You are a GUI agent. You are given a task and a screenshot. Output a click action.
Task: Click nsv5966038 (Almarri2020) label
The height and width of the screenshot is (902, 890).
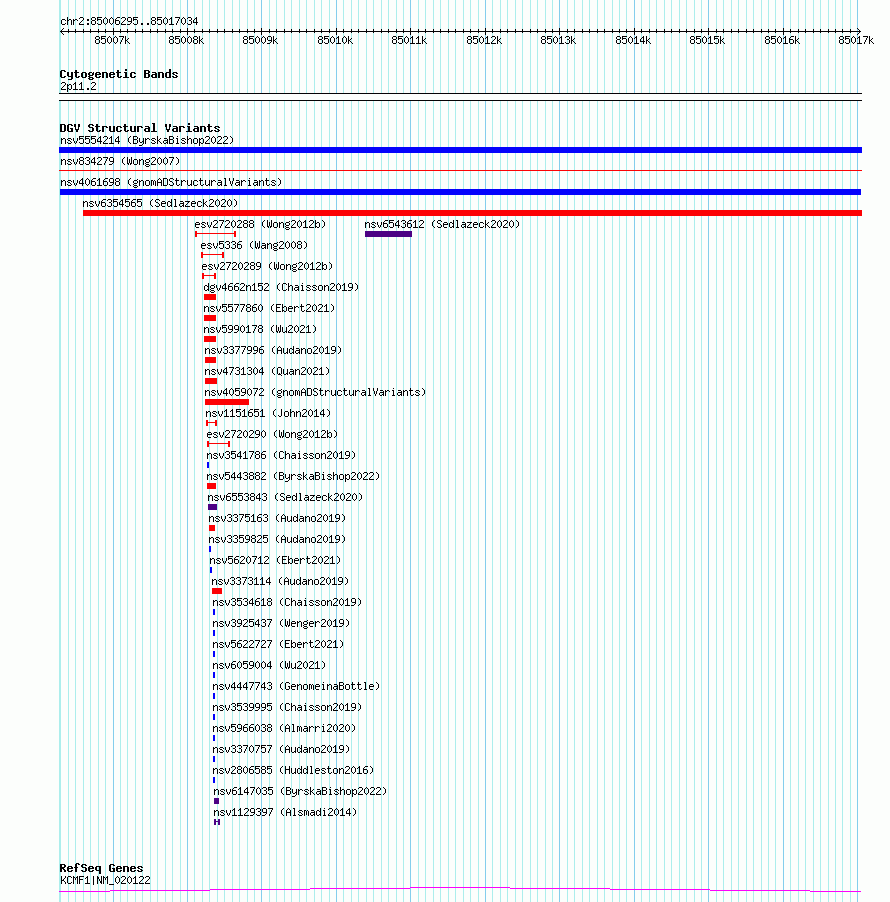tap(284, 728)
